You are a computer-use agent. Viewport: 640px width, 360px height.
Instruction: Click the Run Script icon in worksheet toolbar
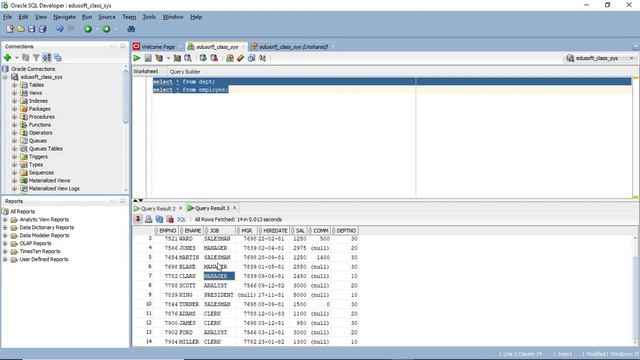[148, 58]
